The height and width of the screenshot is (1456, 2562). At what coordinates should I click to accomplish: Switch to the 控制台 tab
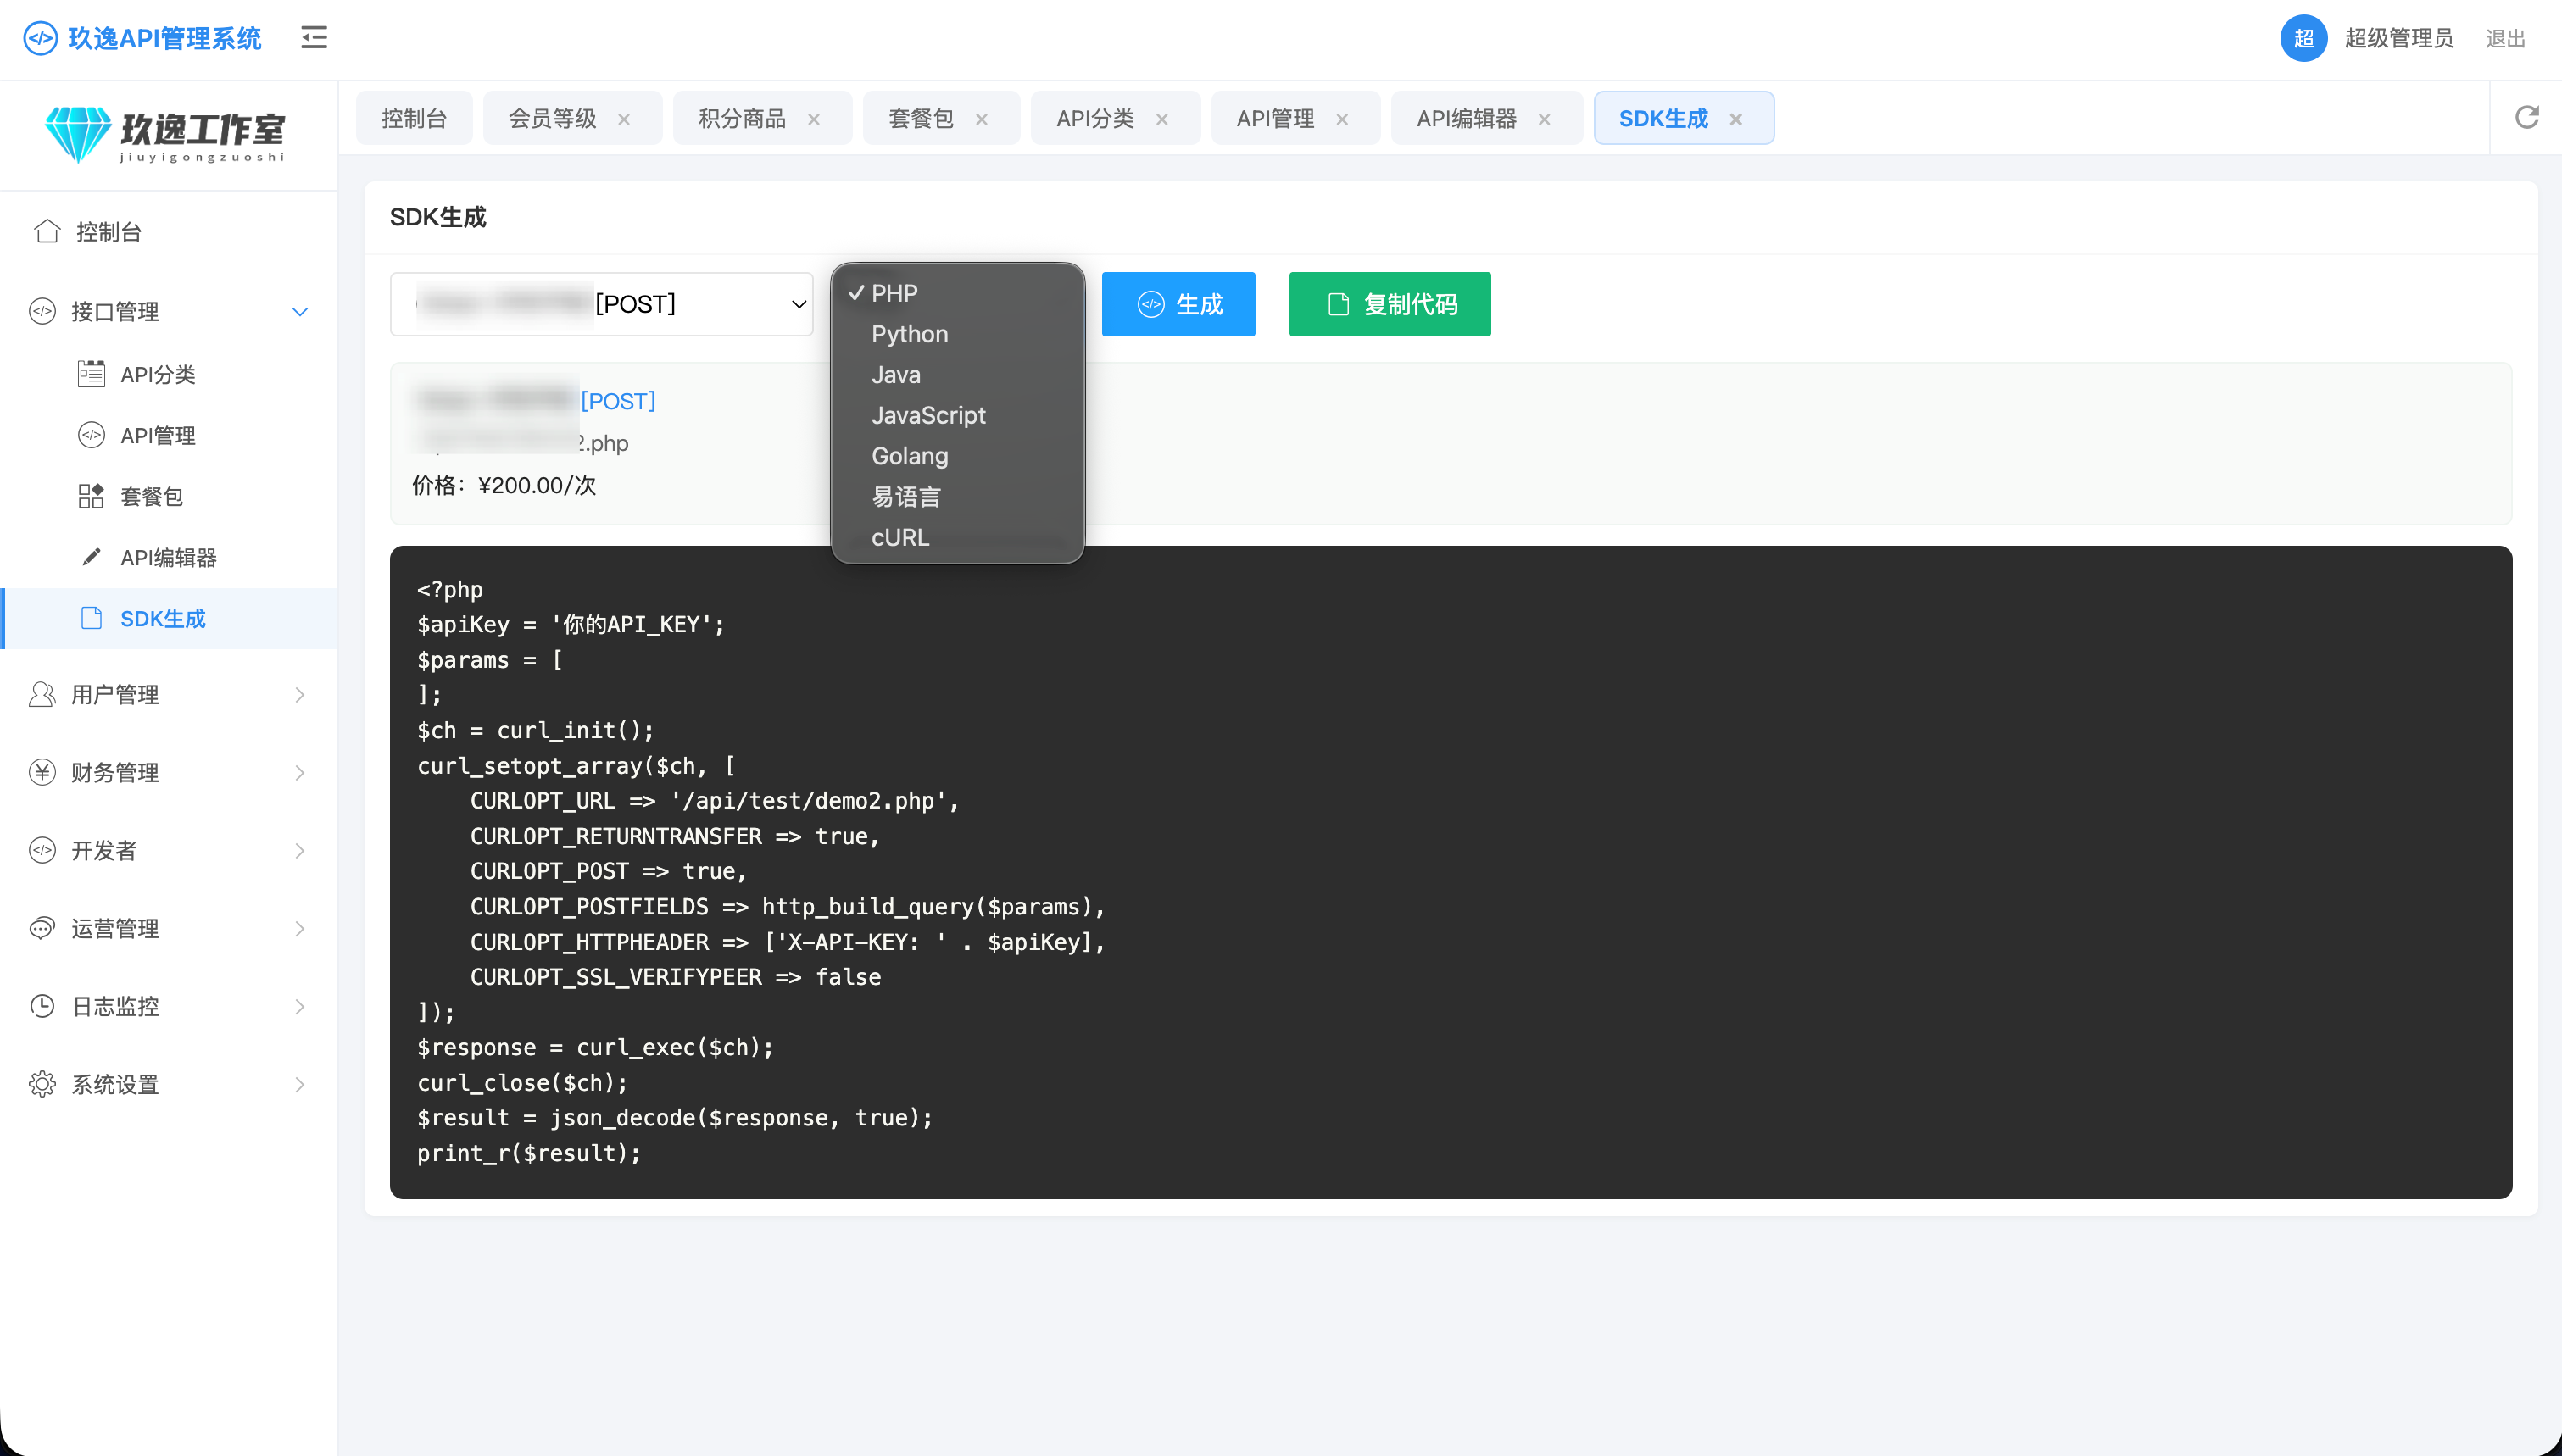[x=414, y=118]
